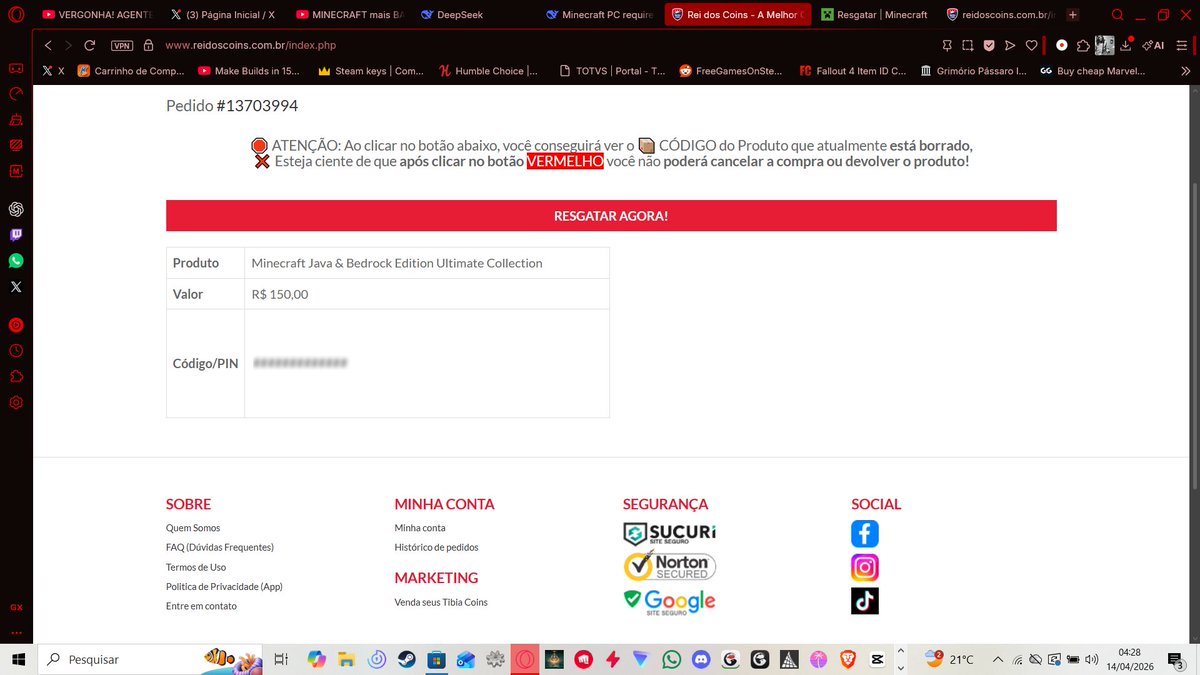Open Steam from the taskbar
Screen dimensions: 1200x675
tap(406, 659)
